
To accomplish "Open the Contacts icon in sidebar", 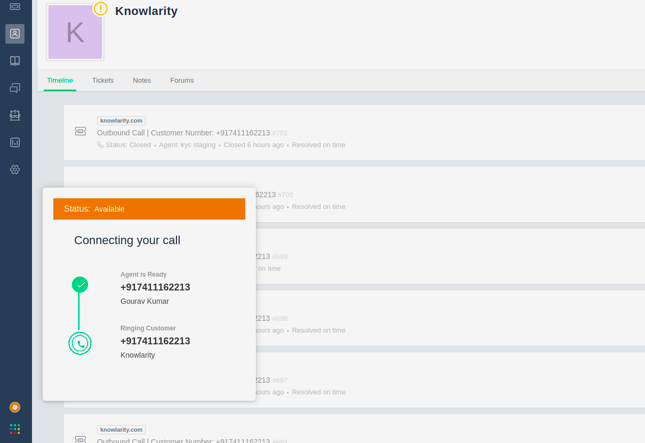I will click(x=15, y=33).
